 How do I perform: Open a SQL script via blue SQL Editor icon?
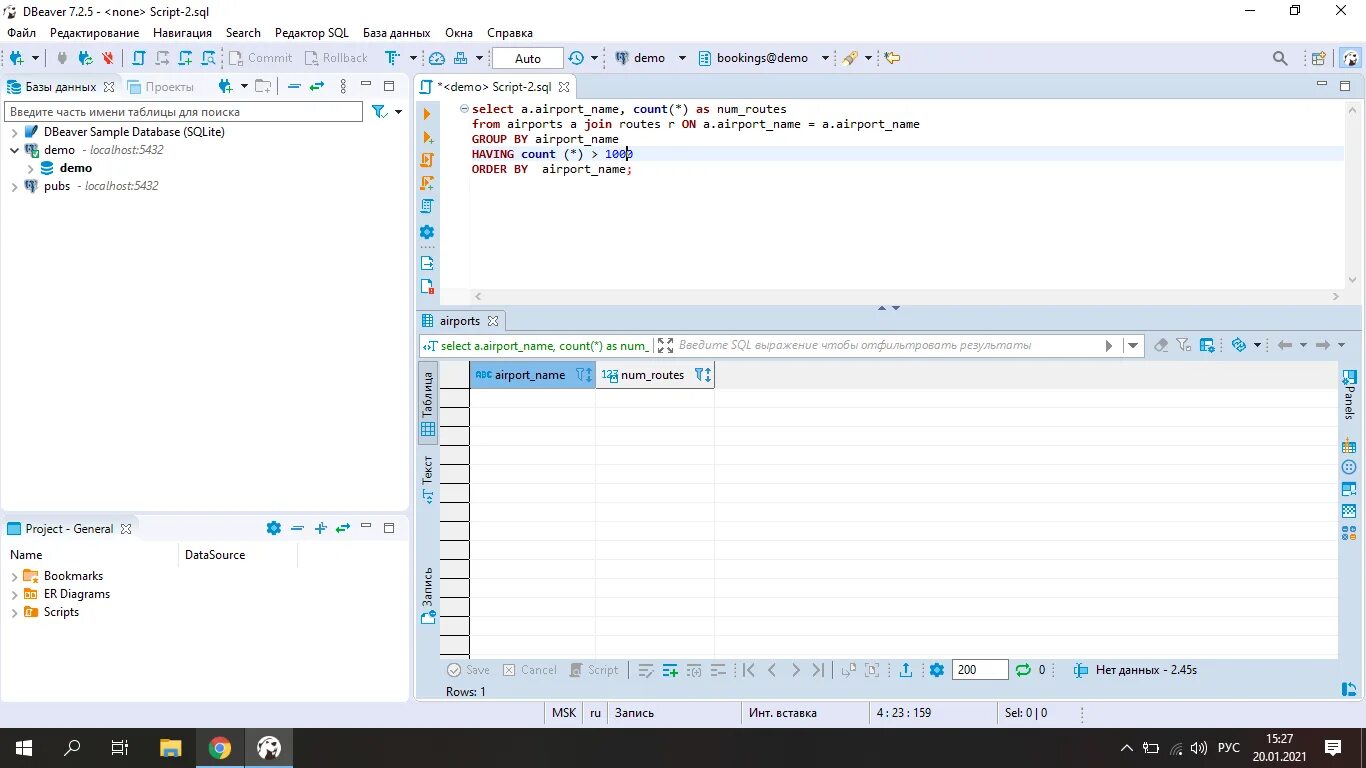139,58
